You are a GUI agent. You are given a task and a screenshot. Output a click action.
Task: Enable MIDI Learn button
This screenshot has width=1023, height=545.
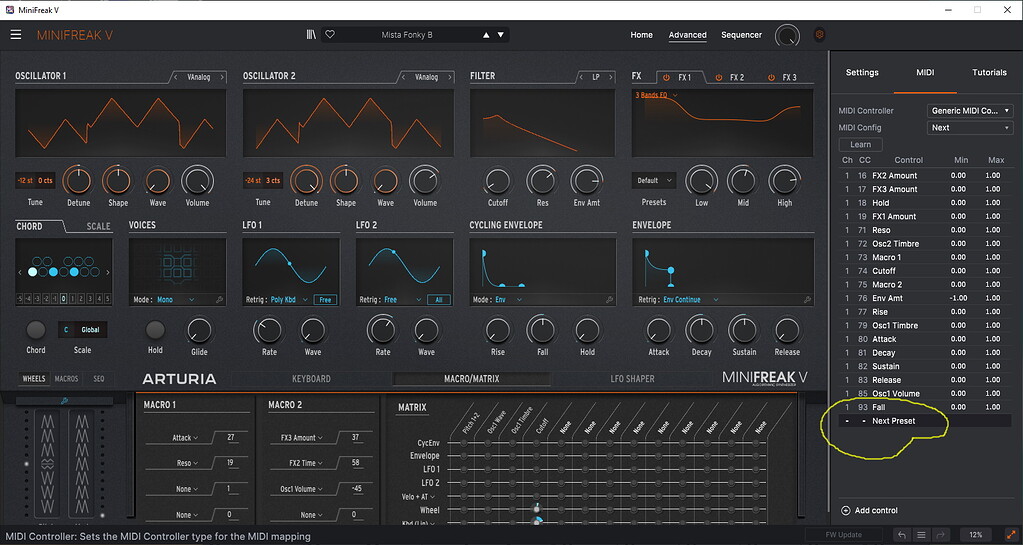pos(860,144)
